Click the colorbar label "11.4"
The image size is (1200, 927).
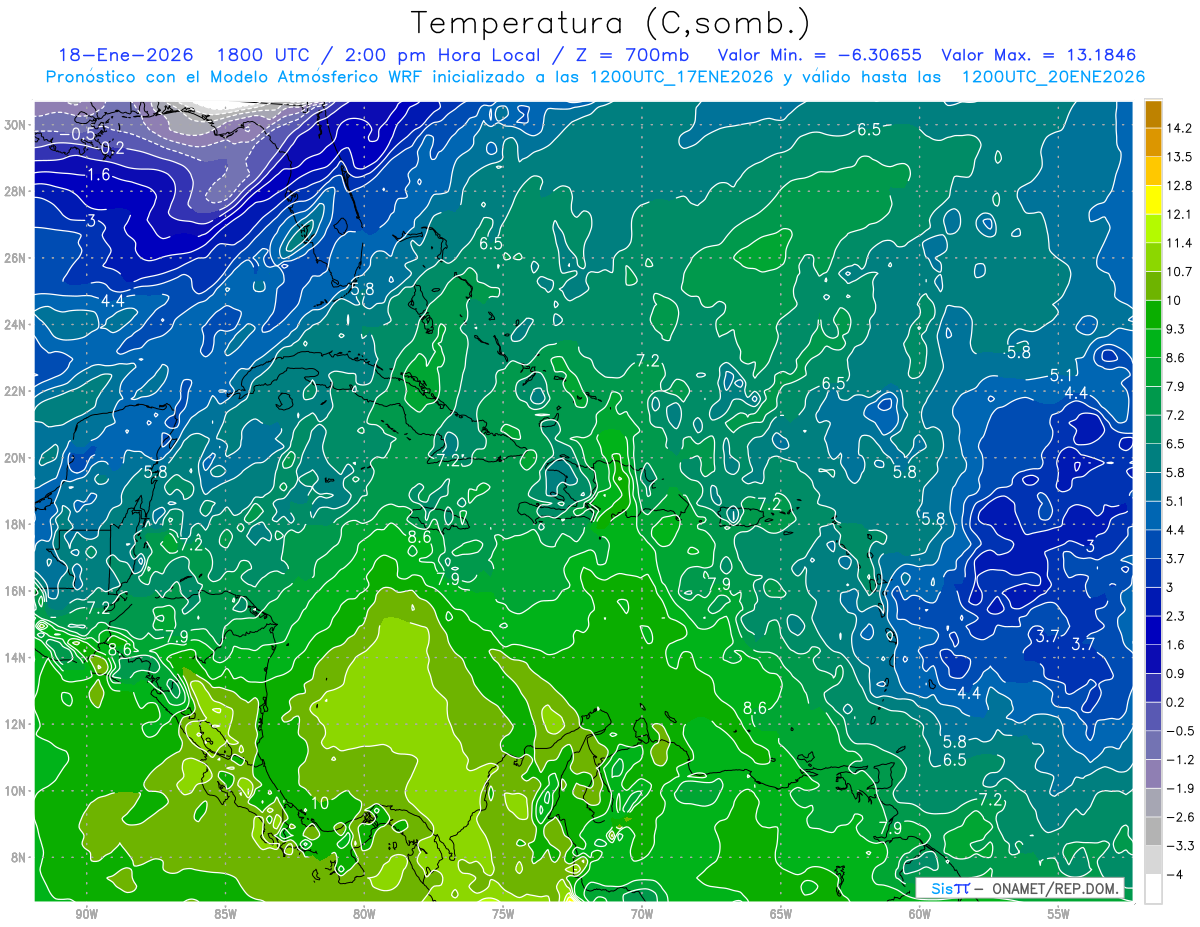(x=1178, y=243)
